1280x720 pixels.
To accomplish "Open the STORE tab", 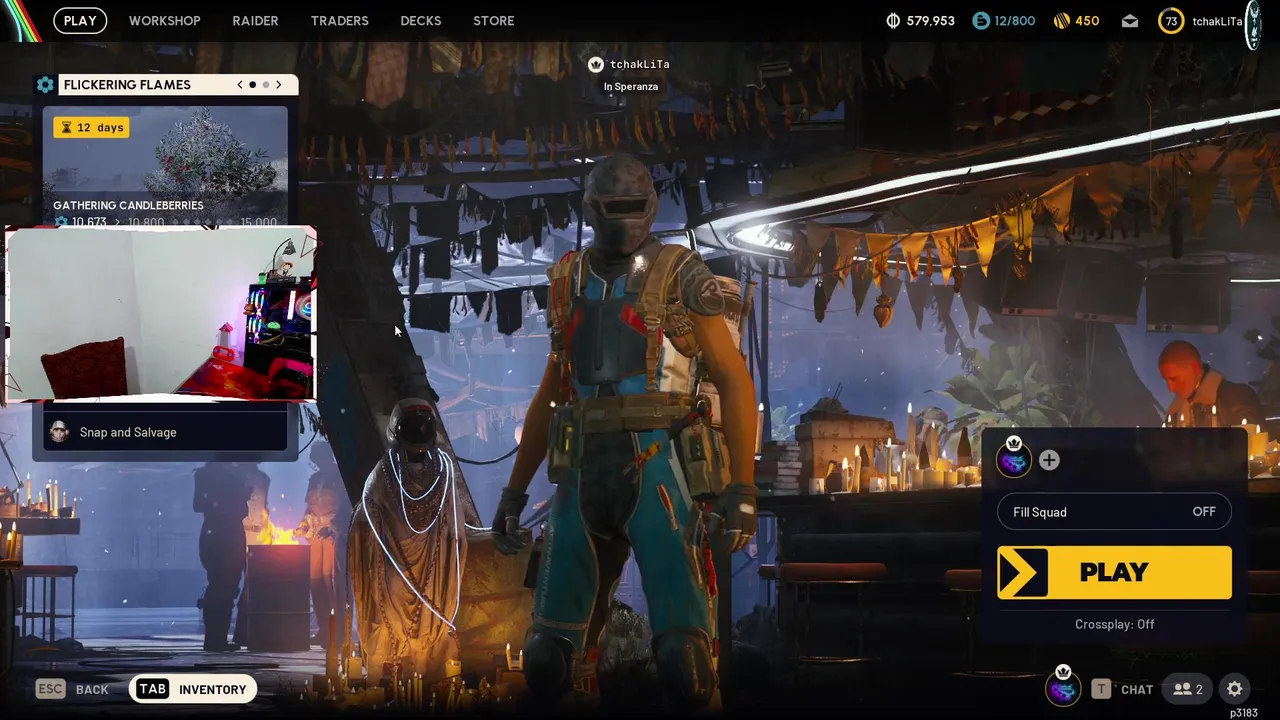I will (493, 20).
